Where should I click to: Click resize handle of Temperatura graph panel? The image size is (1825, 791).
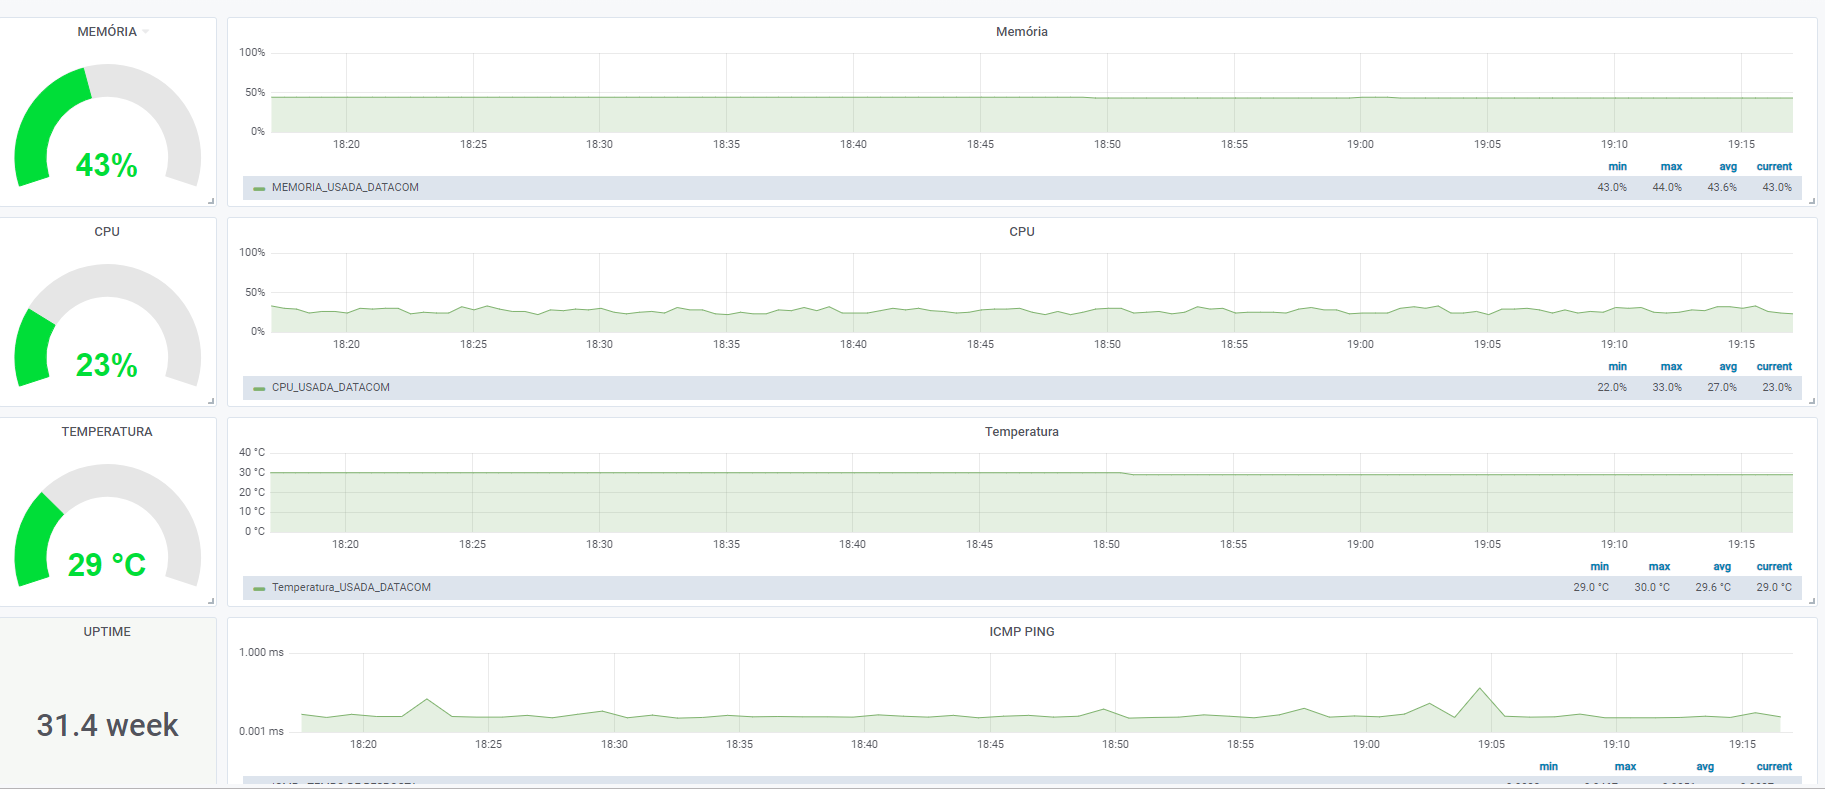point(1811,601)
